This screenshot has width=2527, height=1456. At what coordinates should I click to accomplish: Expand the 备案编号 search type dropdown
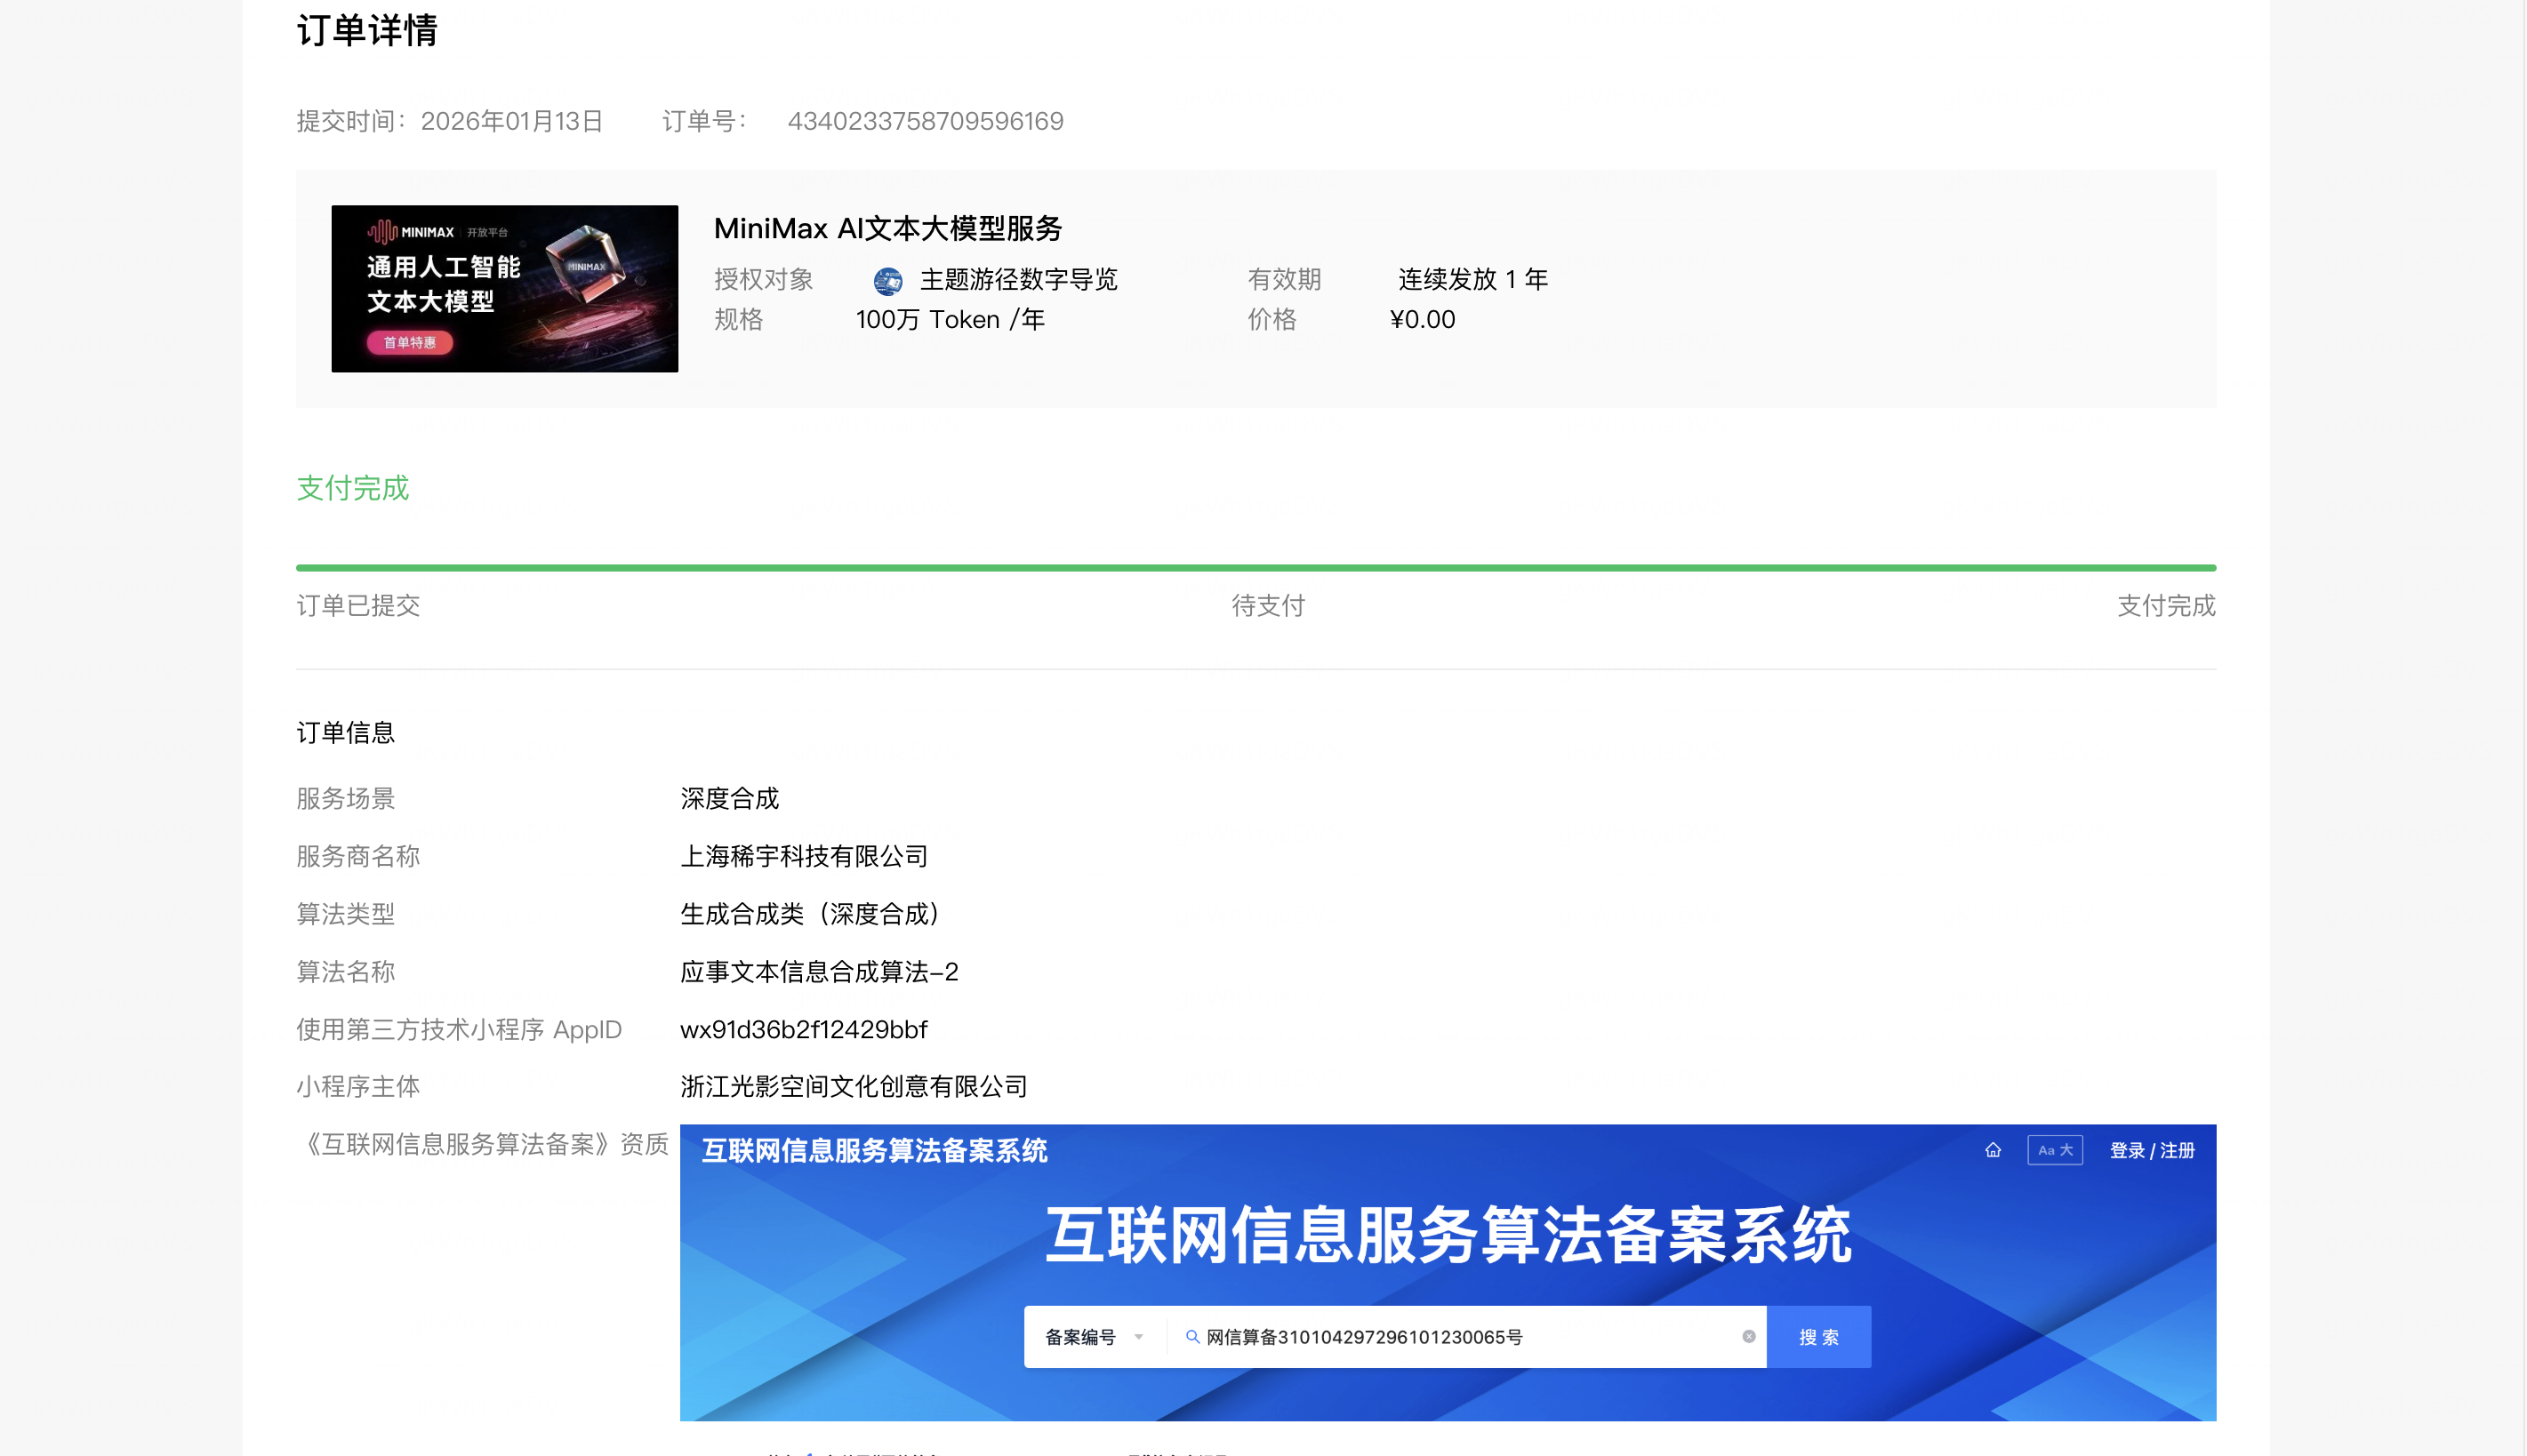tap(1093, 1337)
